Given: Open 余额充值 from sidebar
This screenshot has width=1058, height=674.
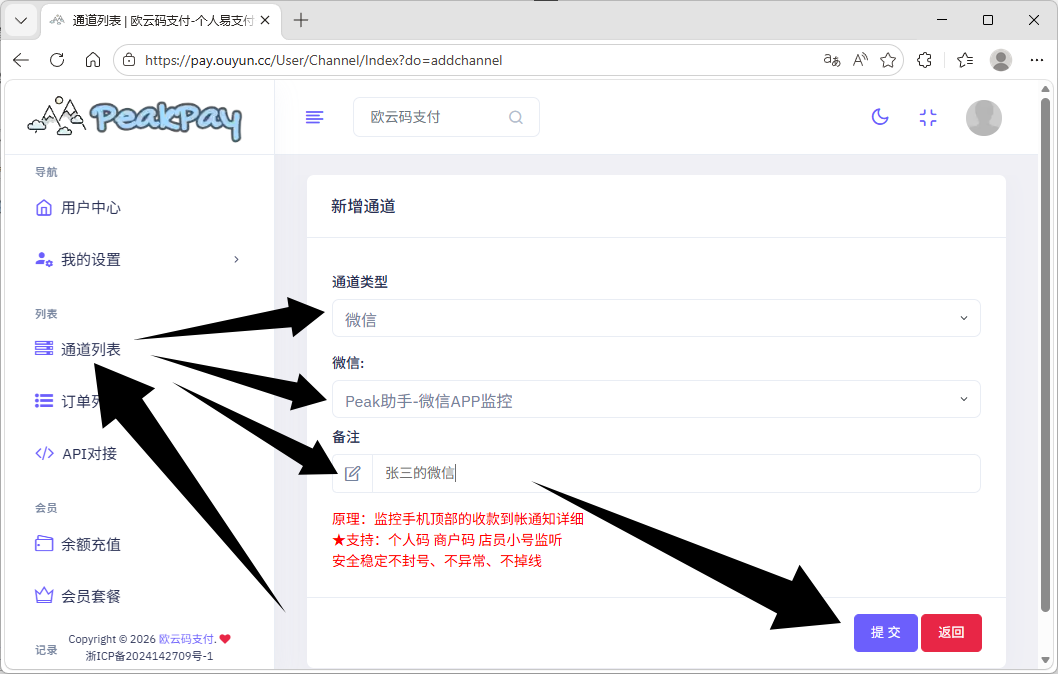Looking at the screenshot, I should tap(90, 545).
